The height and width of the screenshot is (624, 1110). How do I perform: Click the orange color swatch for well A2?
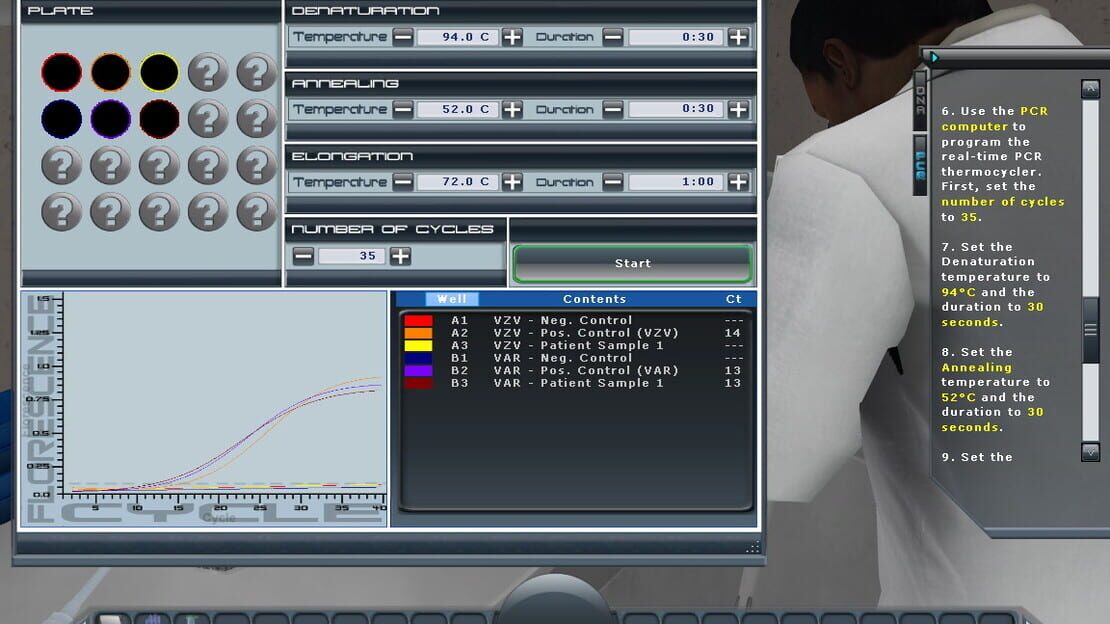pos(418,333)
